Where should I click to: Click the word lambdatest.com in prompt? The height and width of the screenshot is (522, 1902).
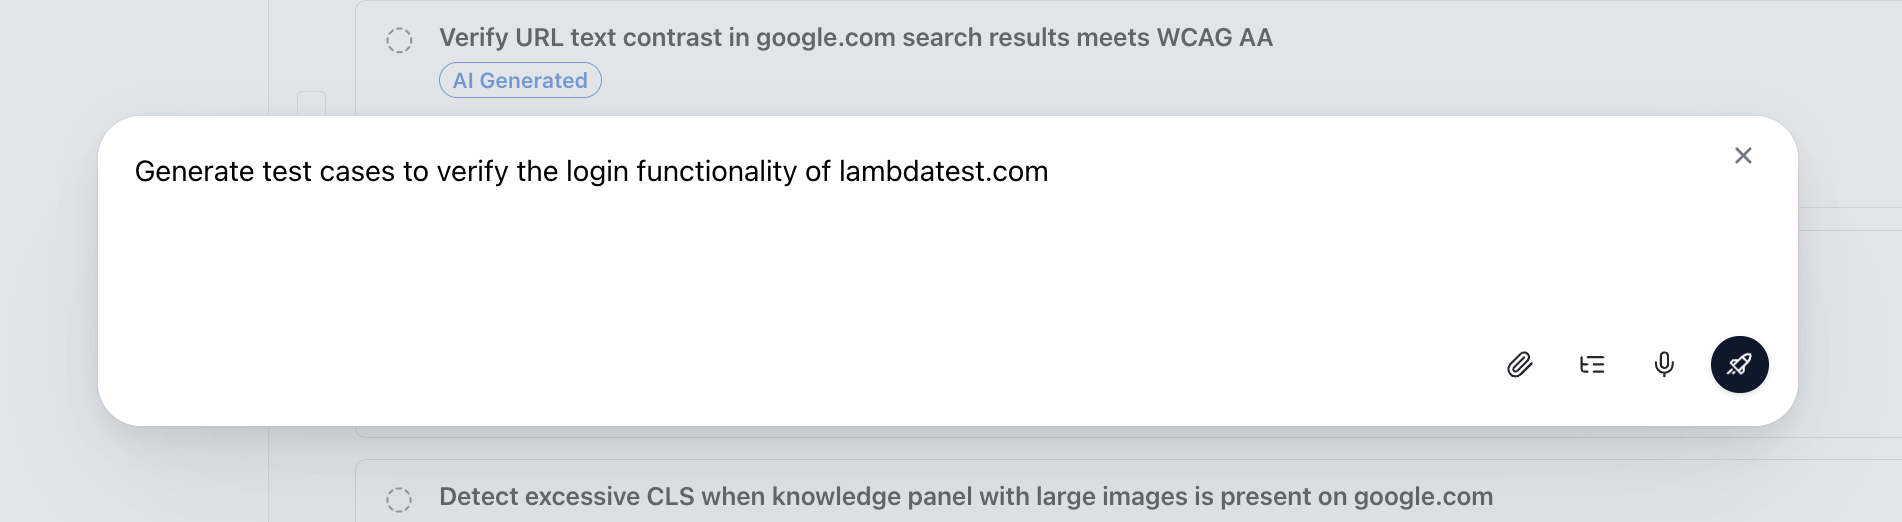[x=943, y=172]
